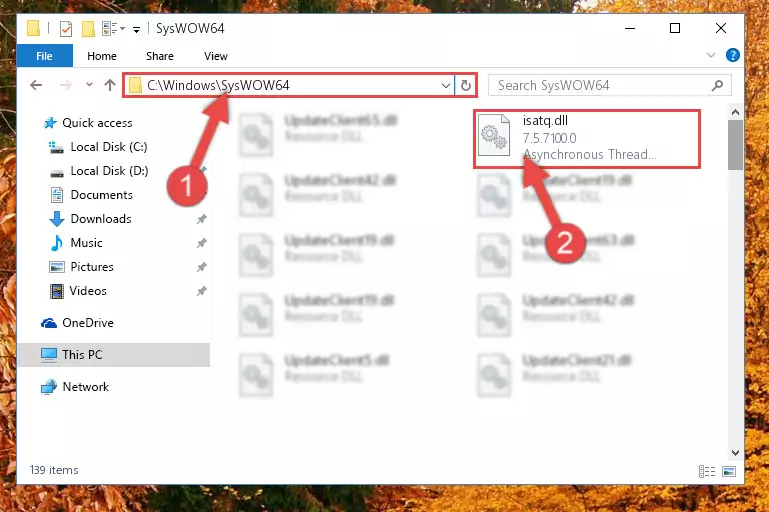The height and width of the screenshot is (512, 769).
Task: Click the pin icon next to Videos
Action: (x=202, y=291)
